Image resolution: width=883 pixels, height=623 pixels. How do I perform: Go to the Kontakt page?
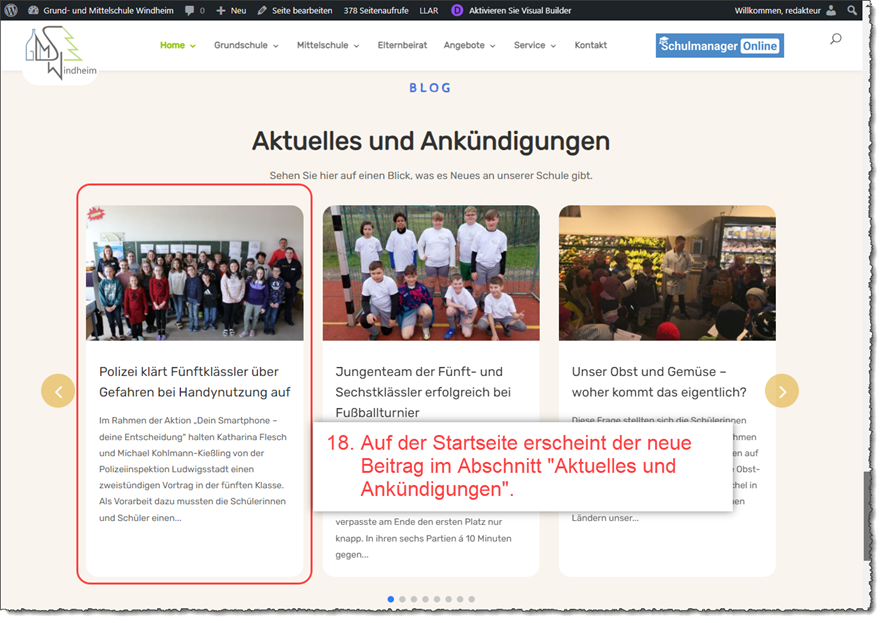(591, 45)
